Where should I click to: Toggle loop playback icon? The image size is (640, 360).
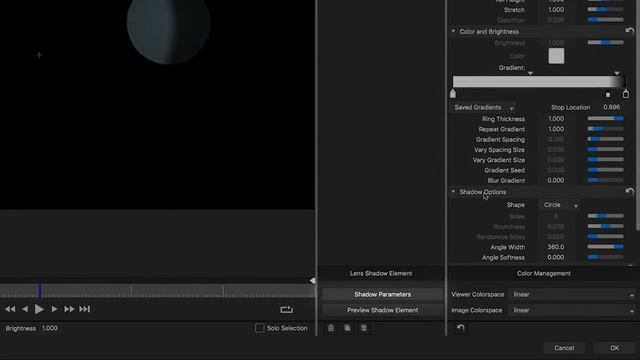287,310
